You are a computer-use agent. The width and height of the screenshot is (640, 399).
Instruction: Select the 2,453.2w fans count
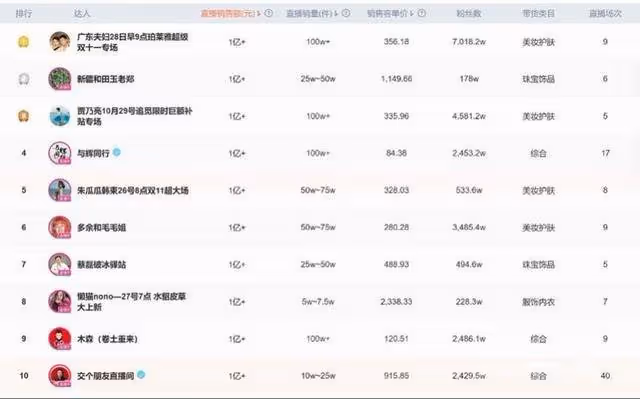coord(469,153)
